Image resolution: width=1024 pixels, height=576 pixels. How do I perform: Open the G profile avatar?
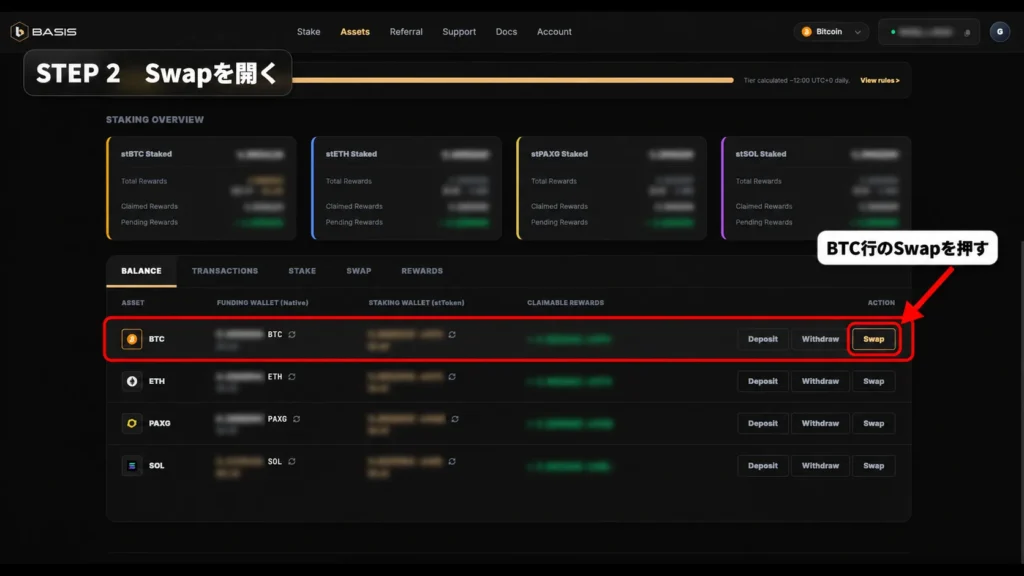point(1000,31)
